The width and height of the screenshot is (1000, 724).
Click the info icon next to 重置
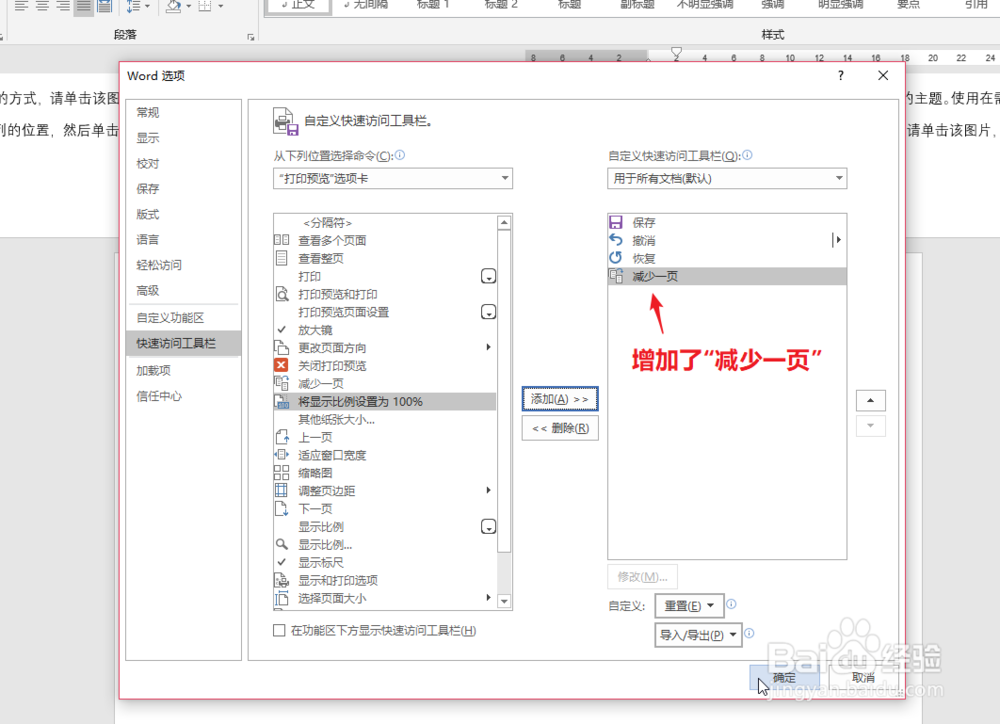click(x=732, y=604)
